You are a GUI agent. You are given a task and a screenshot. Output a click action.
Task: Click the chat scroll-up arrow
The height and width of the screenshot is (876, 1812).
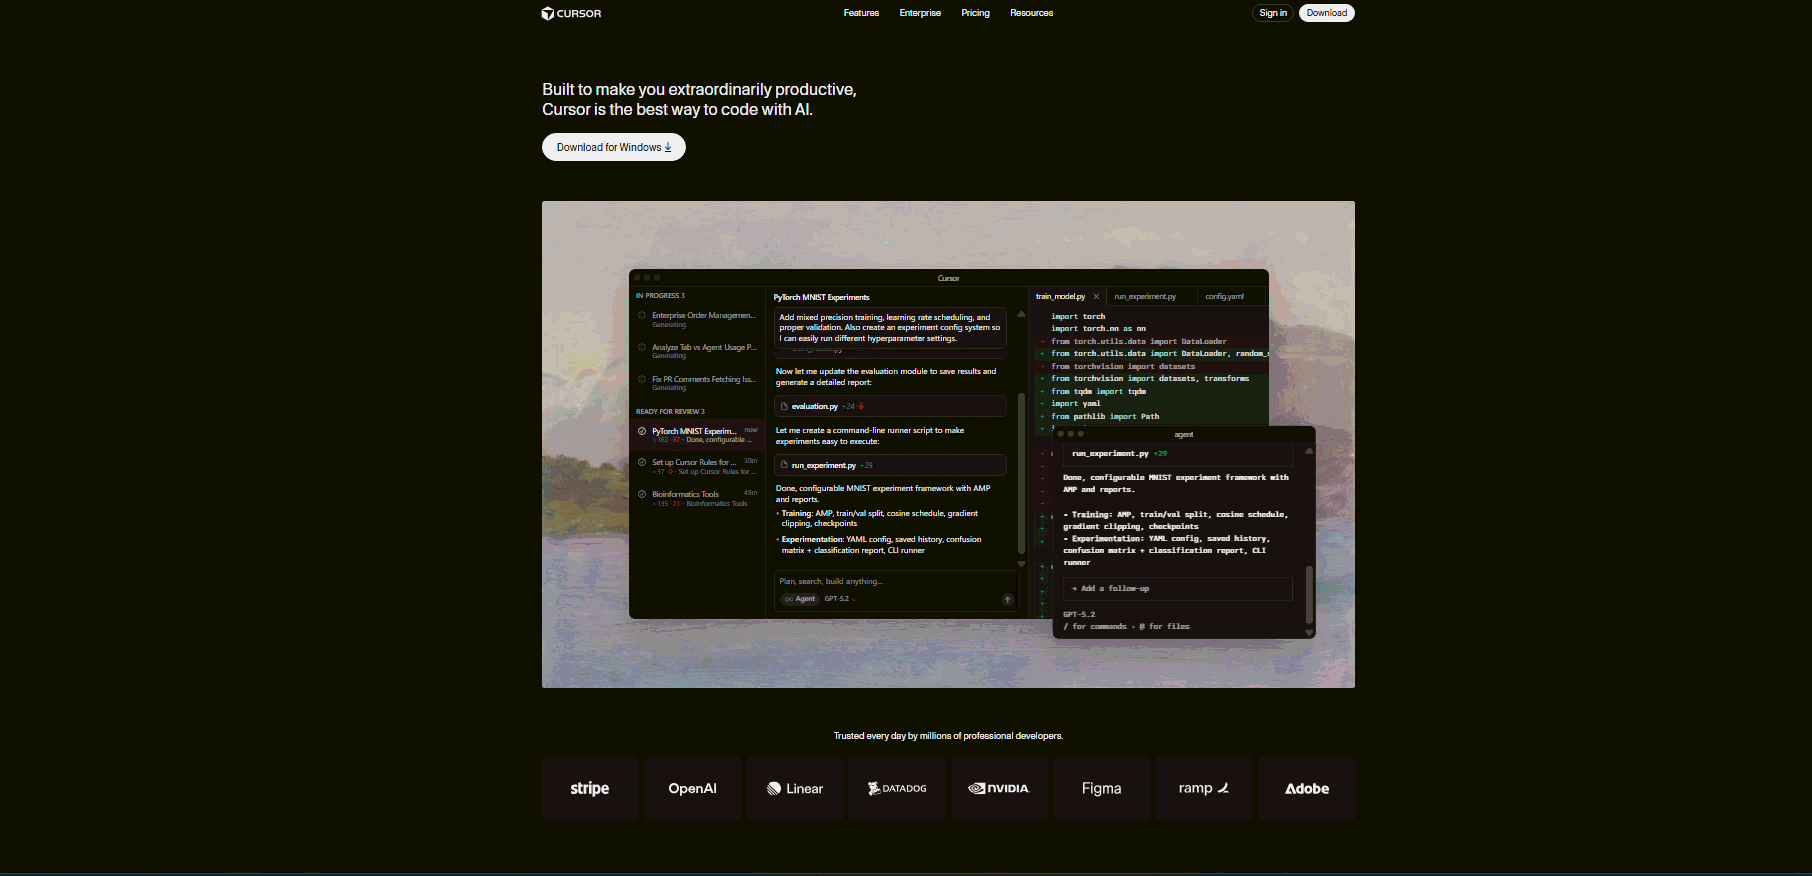tap(1021, 314)
